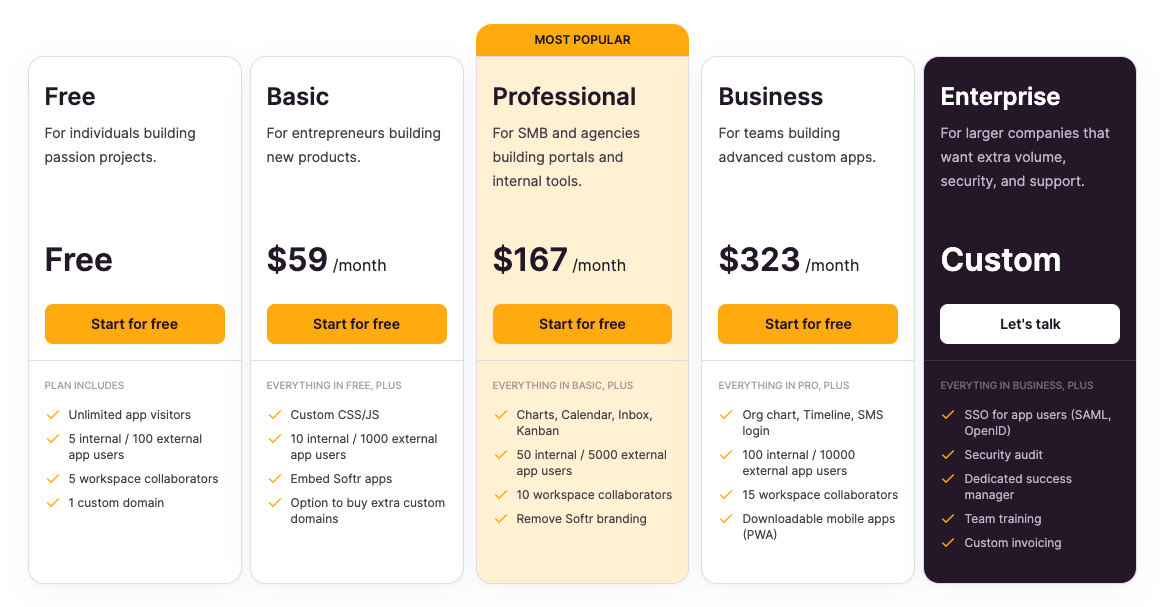Click the Let's talk Enterprise button
The image size is (1171, 607).
click(1030, 324)
